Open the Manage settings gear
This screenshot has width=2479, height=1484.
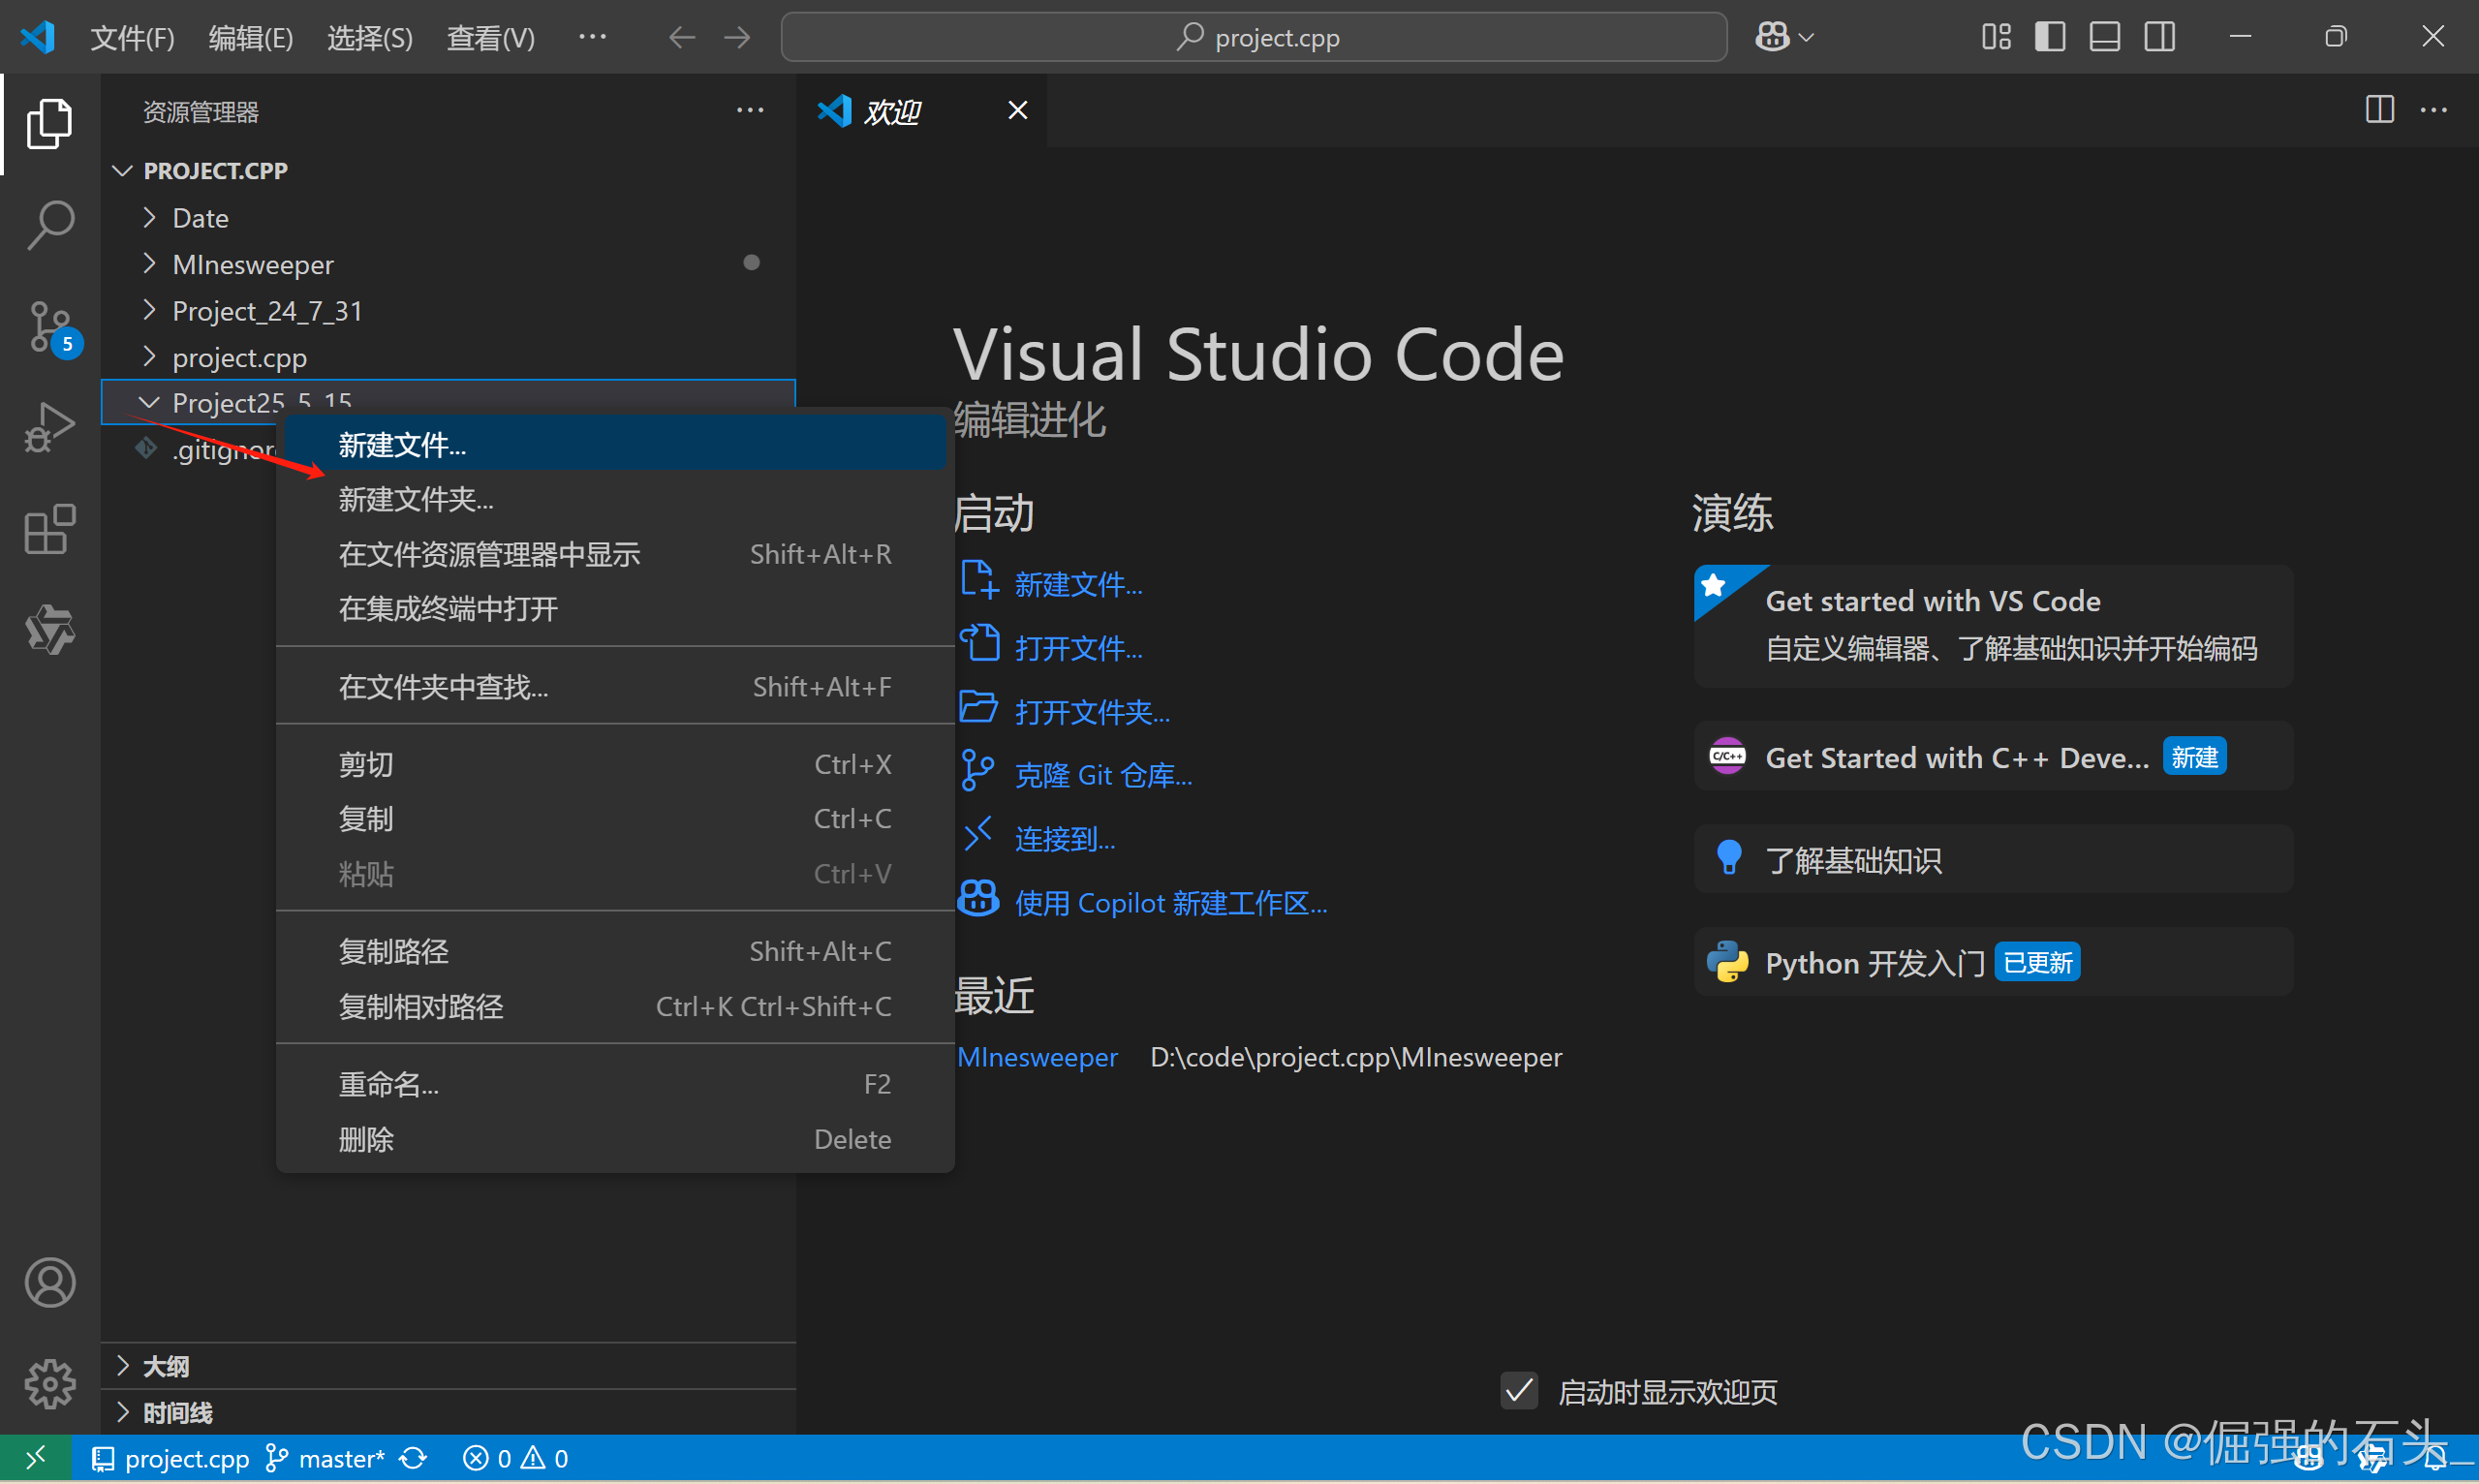50,1384
